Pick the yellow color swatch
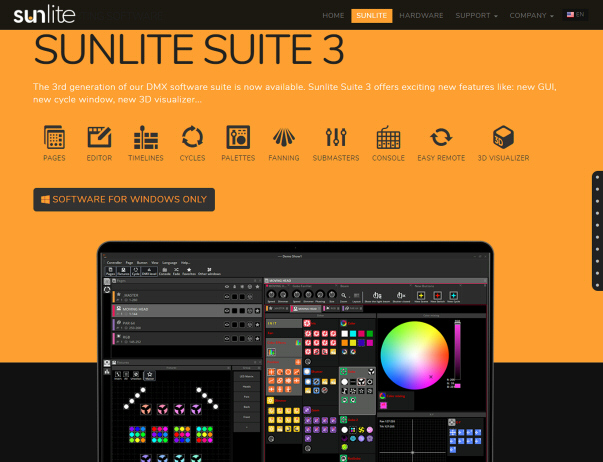 [353, 342]
